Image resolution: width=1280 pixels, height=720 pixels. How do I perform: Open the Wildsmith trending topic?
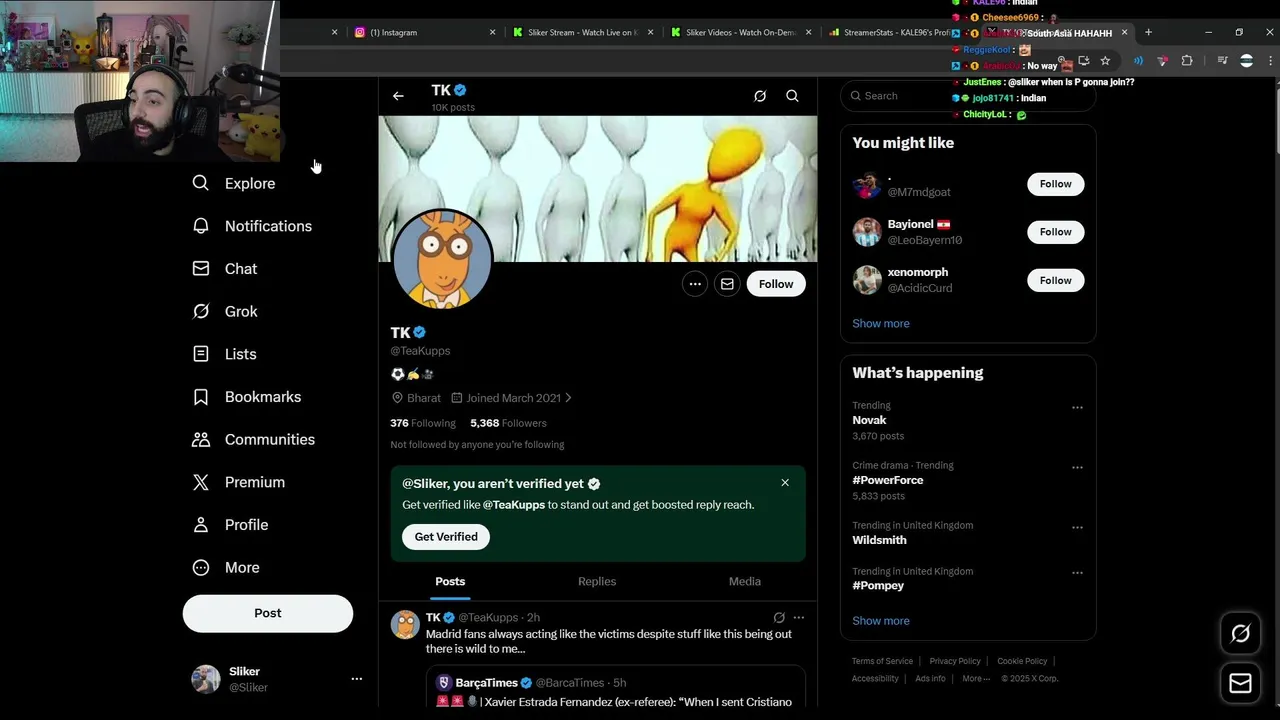coord(879,540)
